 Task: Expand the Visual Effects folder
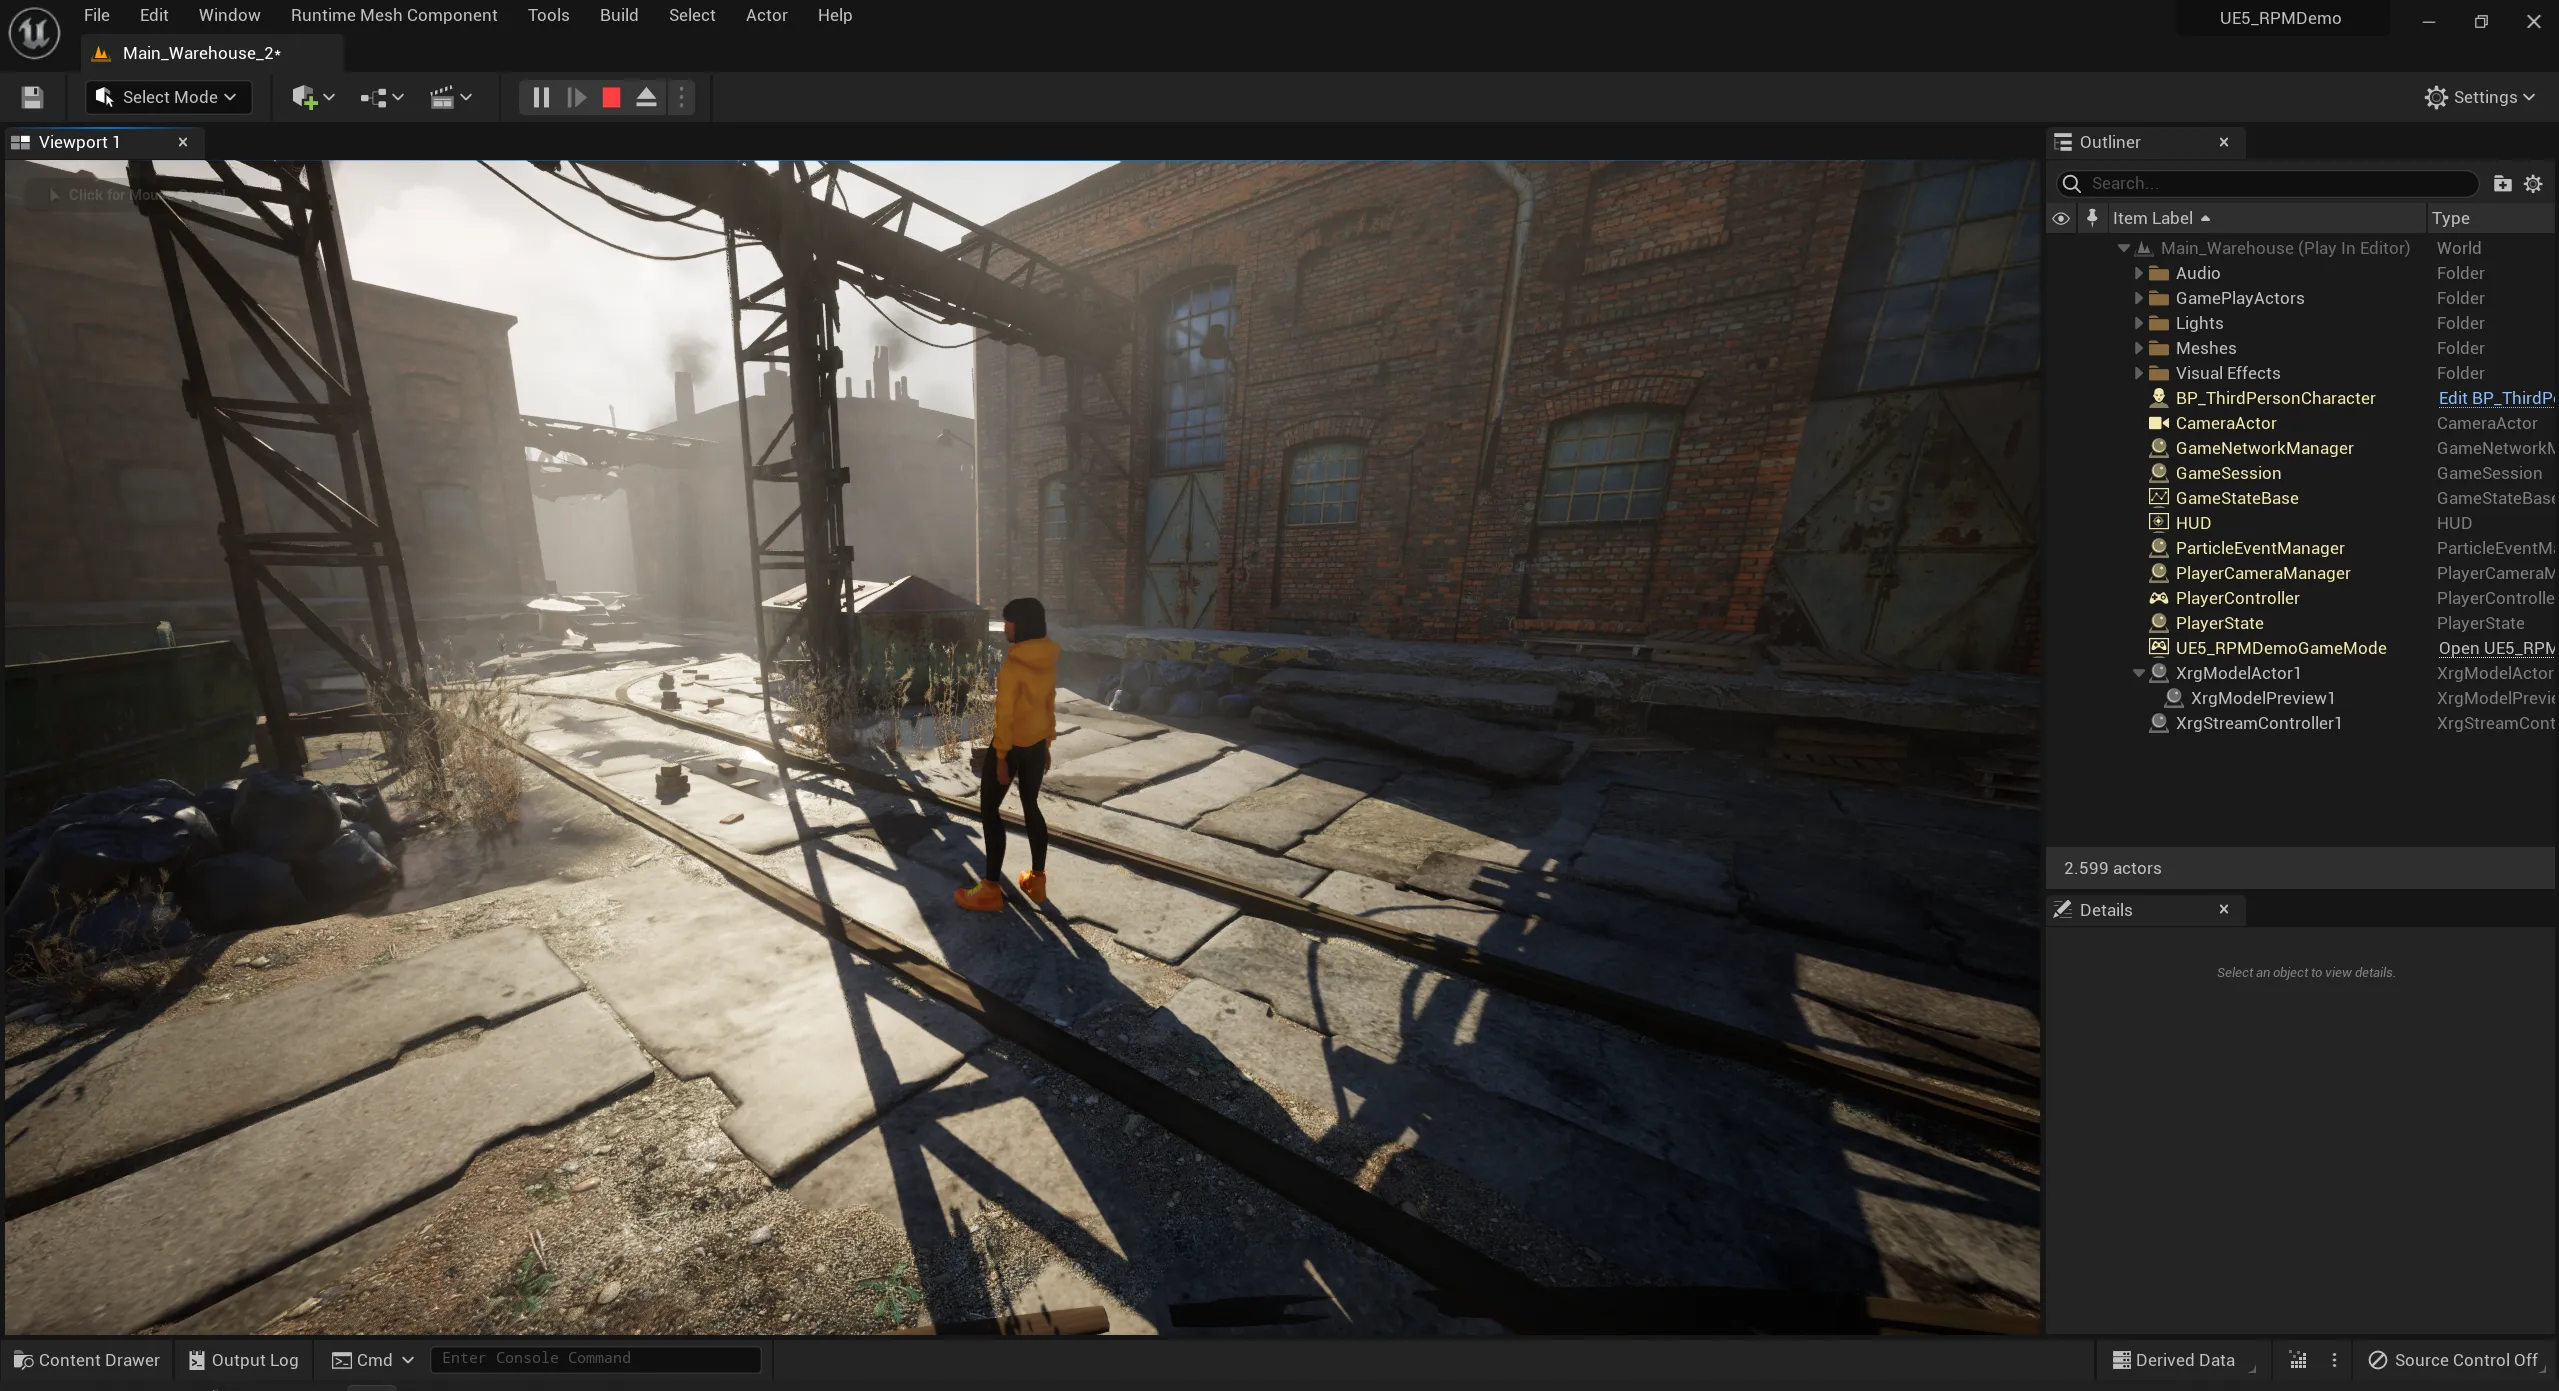[2139, 373]
